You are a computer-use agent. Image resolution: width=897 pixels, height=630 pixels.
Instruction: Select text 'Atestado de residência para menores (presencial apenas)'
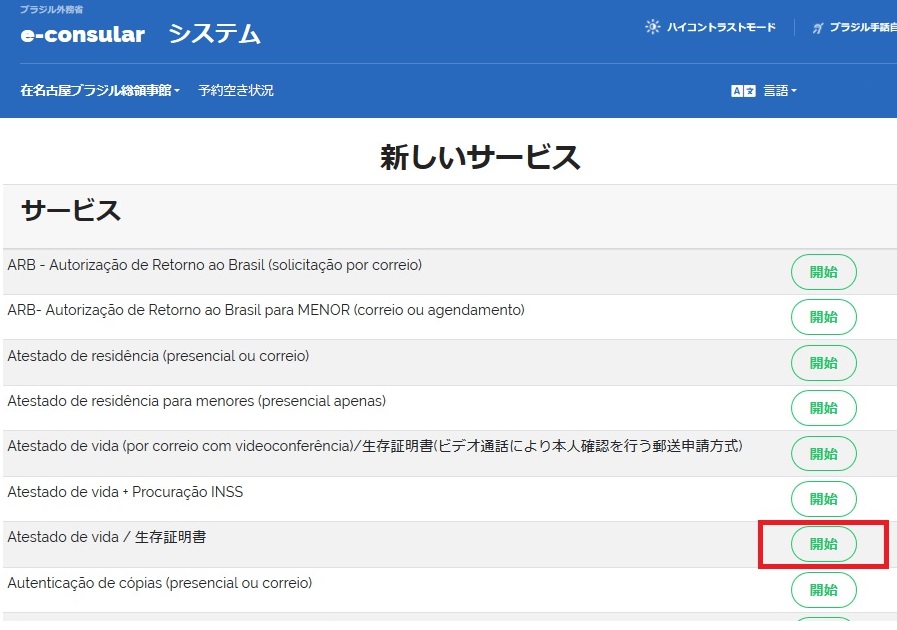pos(197,401)
